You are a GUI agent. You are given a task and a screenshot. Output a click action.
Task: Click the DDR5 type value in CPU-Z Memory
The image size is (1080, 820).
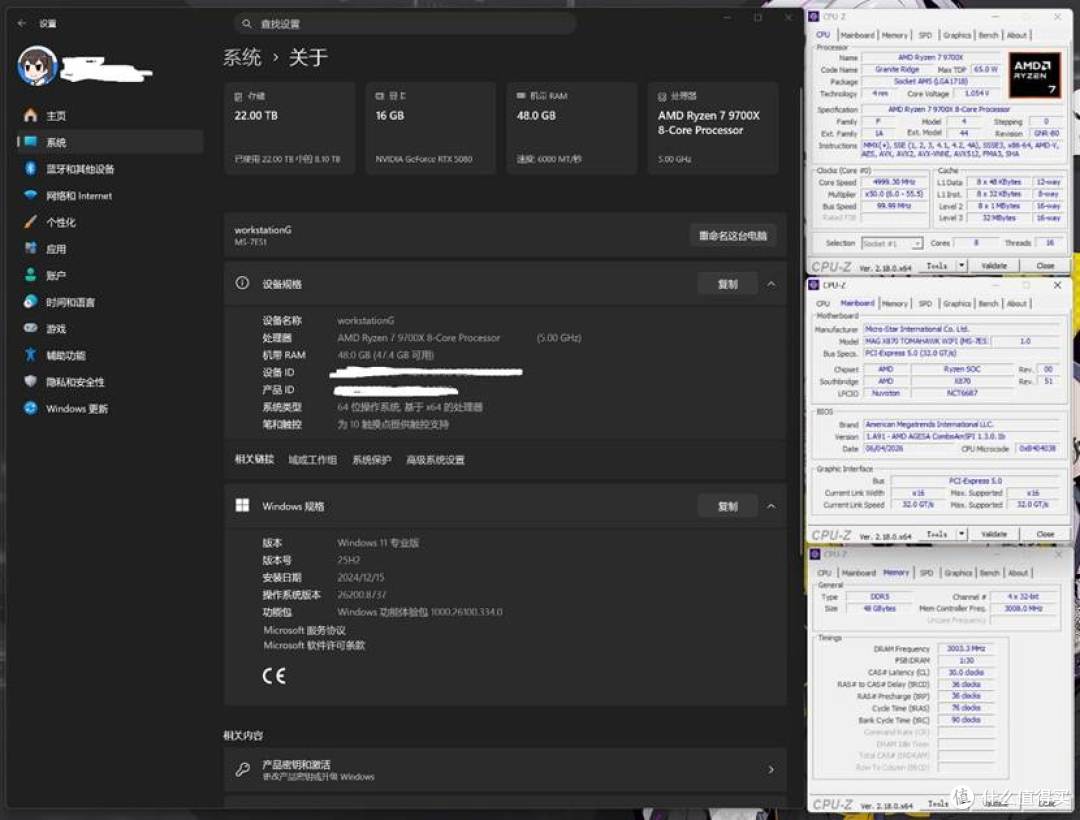point(880,597)
